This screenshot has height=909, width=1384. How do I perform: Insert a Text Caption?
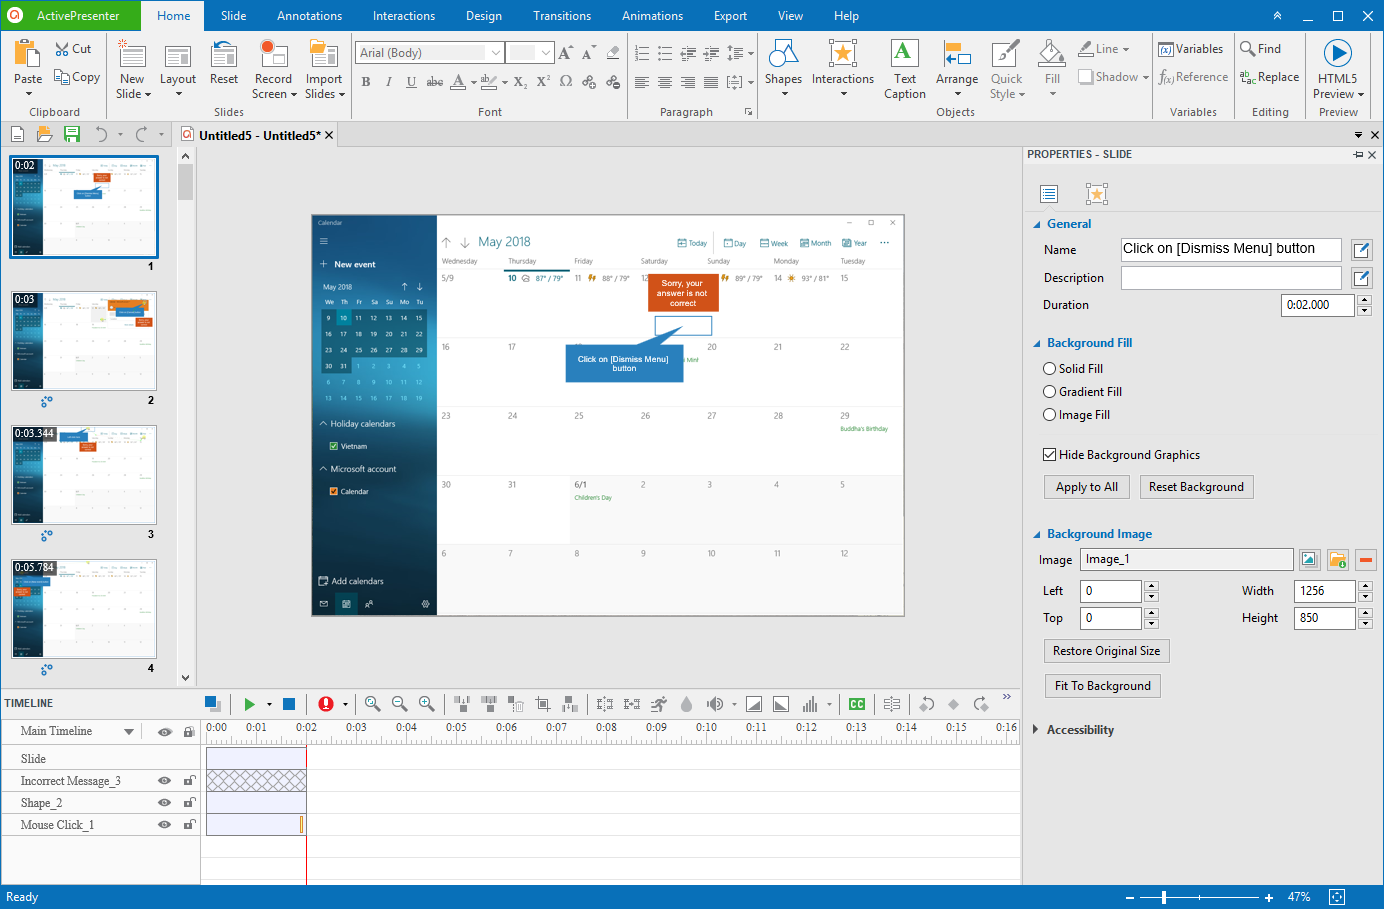(904, 68)
